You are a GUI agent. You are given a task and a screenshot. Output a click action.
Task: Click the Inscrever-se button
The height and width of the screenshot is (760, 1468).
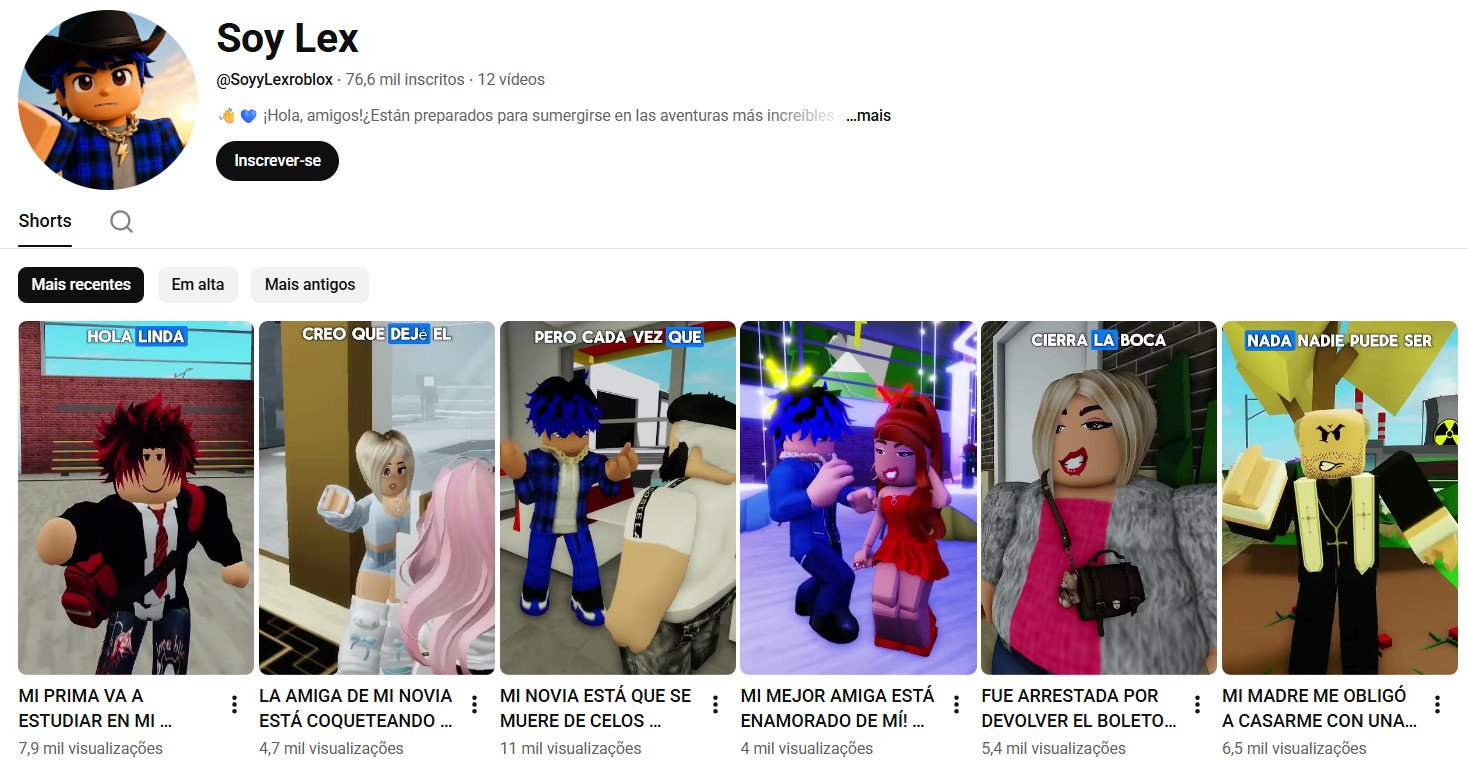pyautogui.click(x=277, y=160)
